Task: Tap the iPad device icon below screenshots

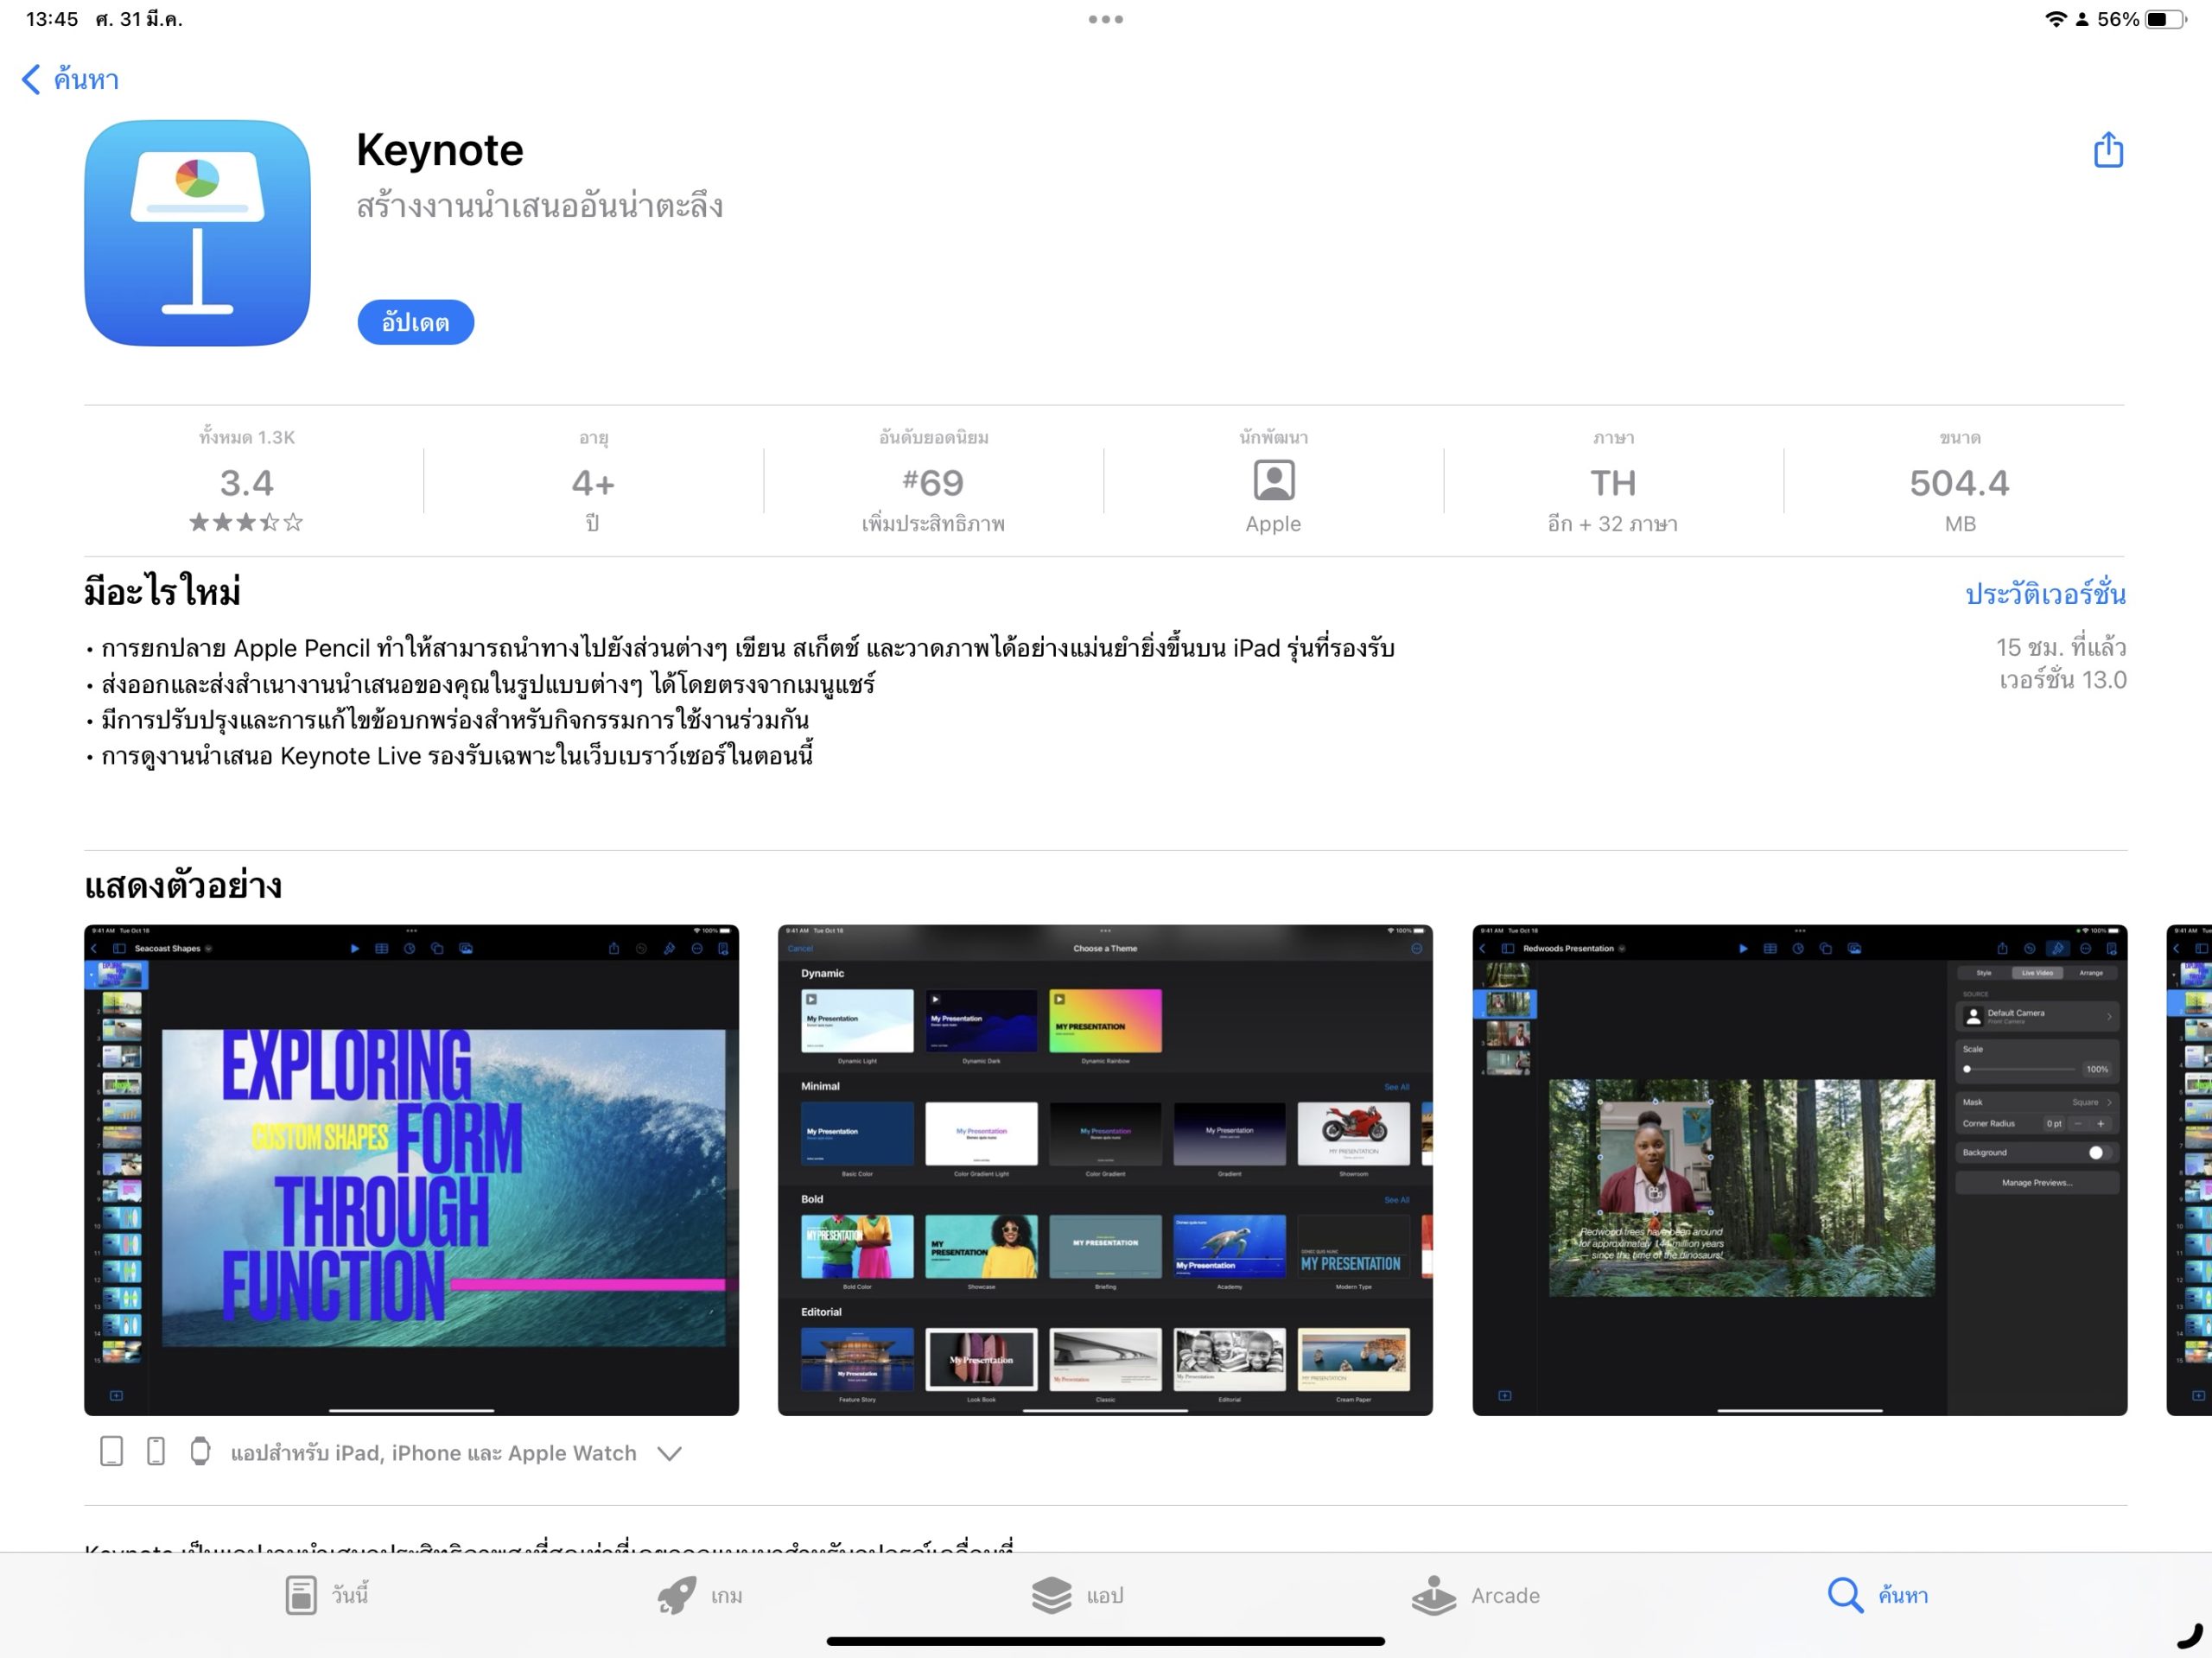Action: point(112,1451)
